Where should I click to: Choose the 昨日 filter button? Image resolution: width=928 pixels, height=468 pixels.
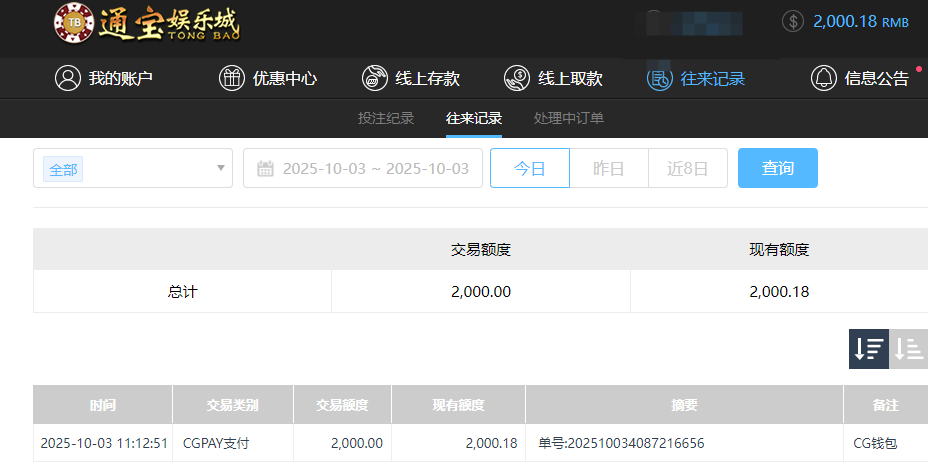click(609, 168)
